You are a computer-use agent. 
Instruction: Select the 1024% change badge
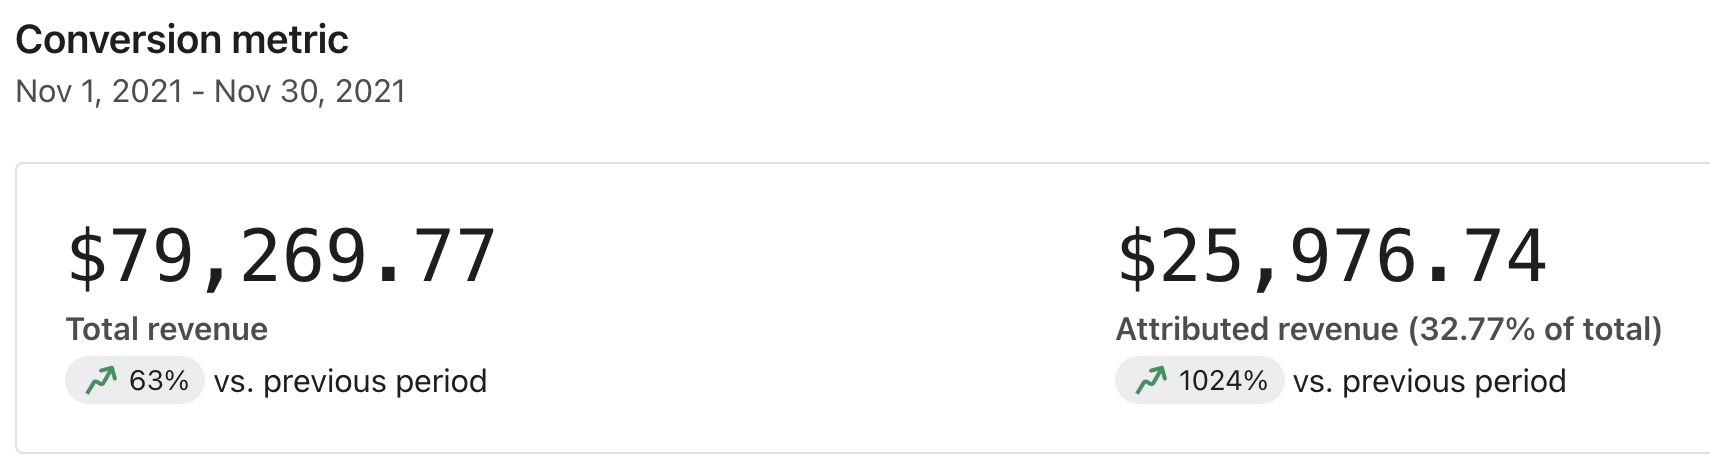1199,381
